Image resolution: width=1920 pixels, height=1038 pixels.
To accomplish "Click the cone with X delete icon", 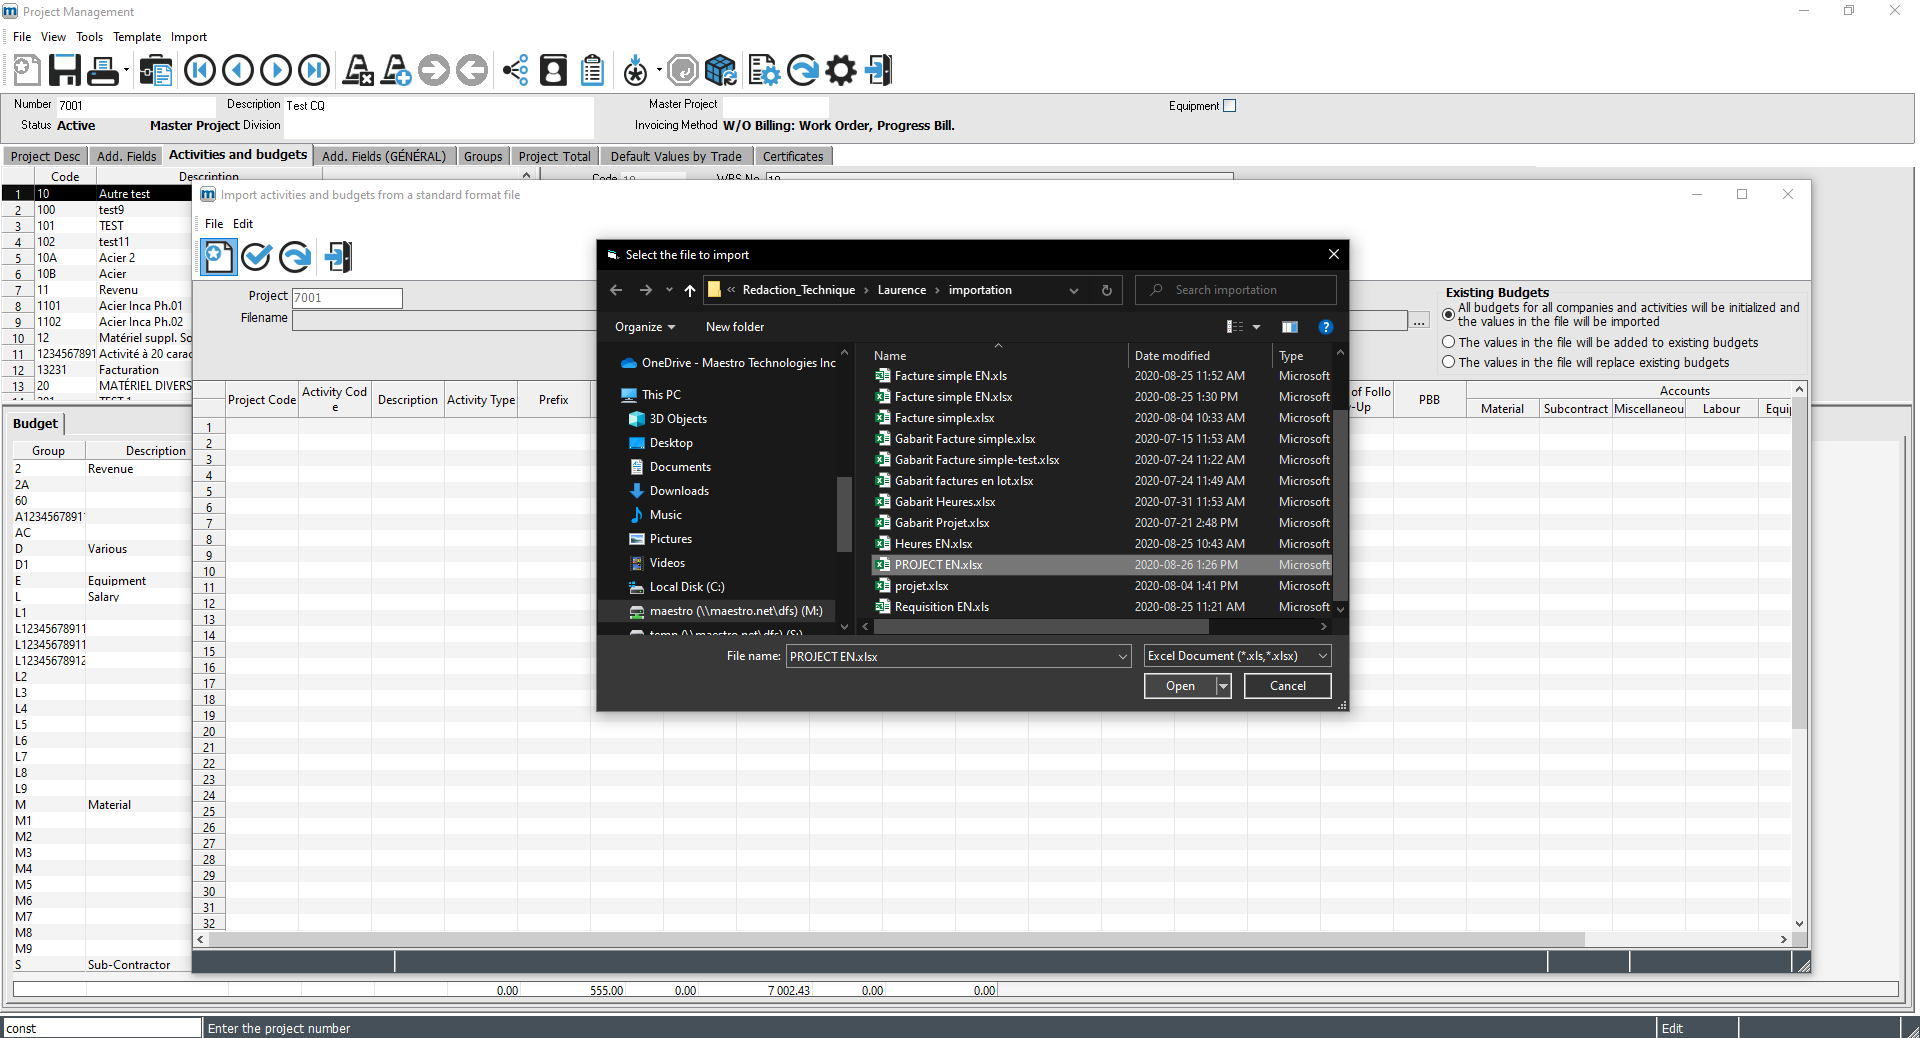I will click(358, 70).
